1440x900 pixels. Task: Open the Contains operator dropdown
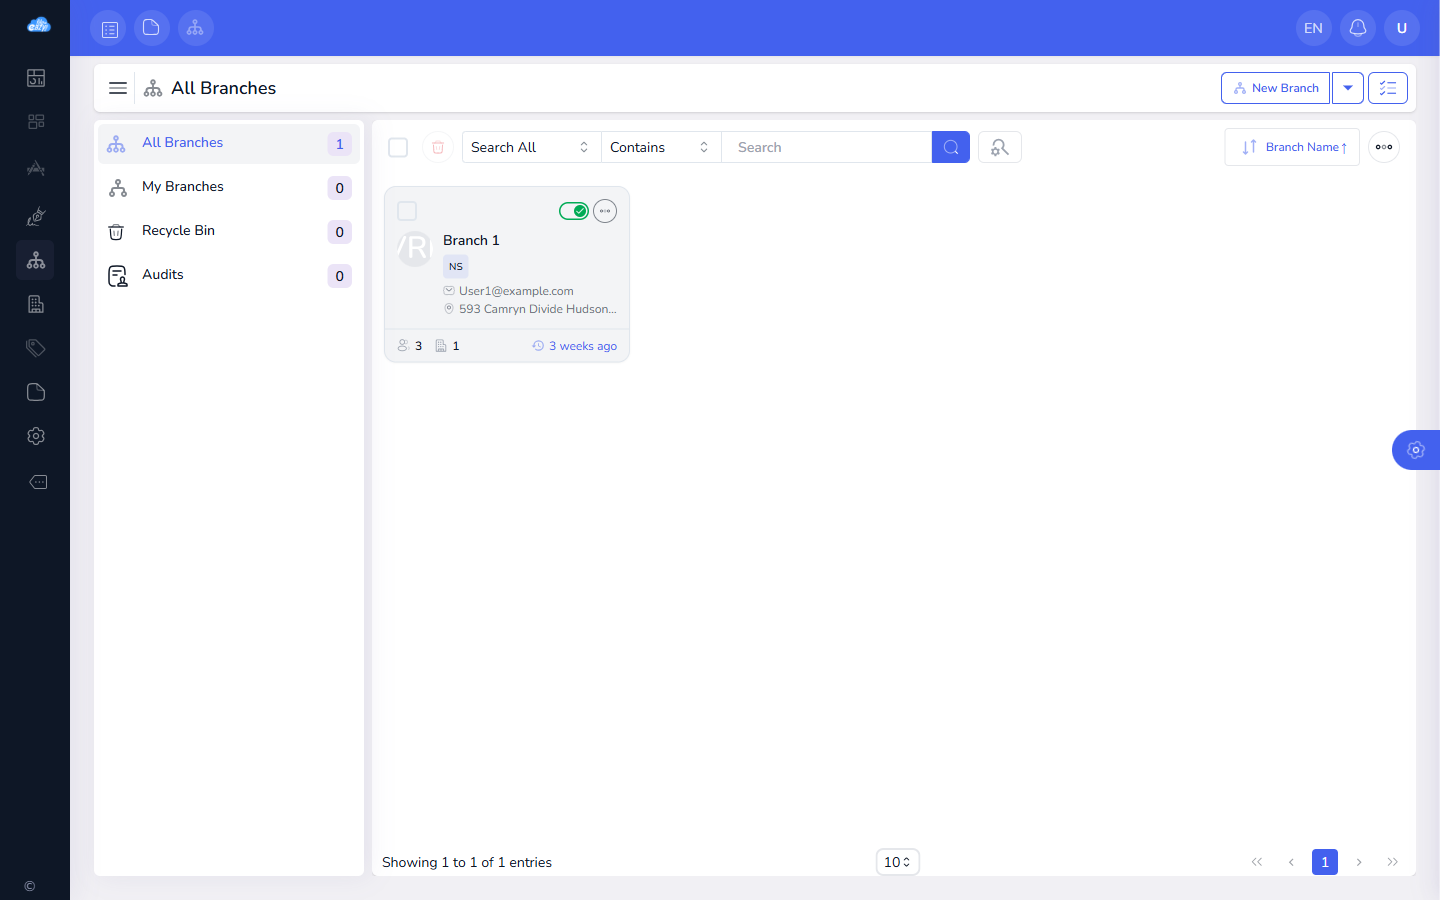tap(661, 147)
